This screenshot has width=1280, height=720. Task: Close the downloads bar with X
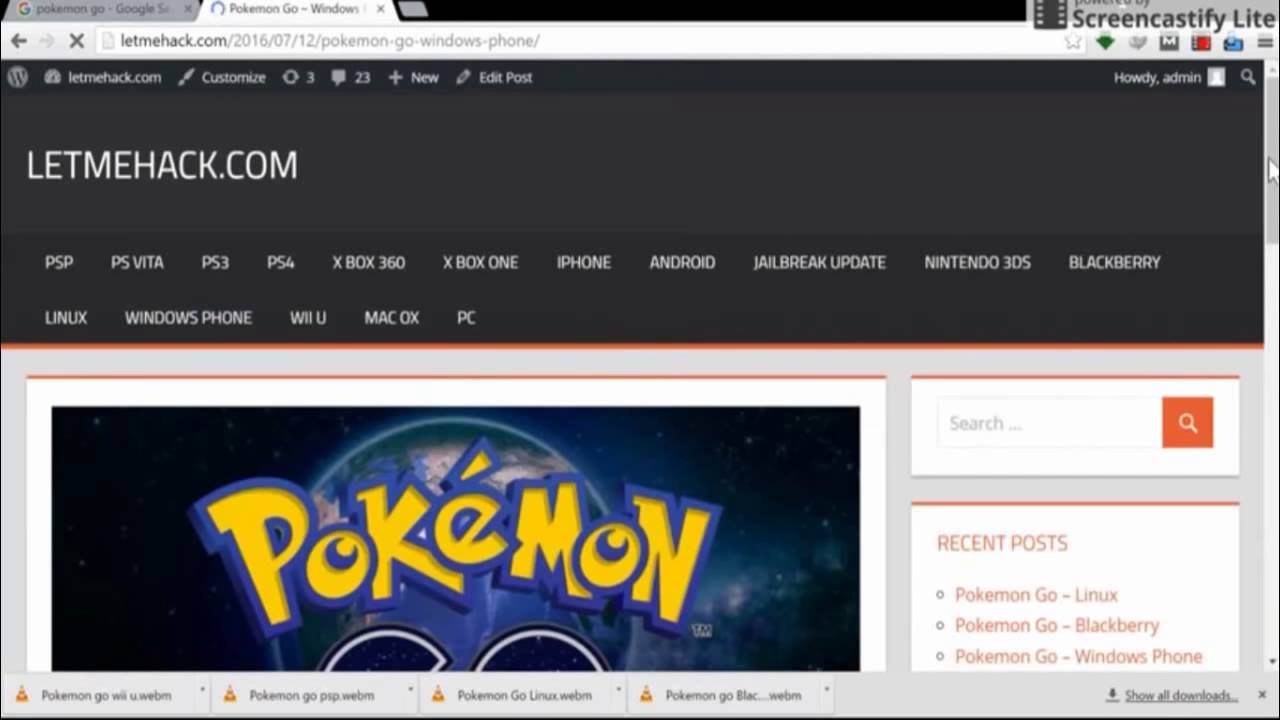click(x=1263, y=695)
